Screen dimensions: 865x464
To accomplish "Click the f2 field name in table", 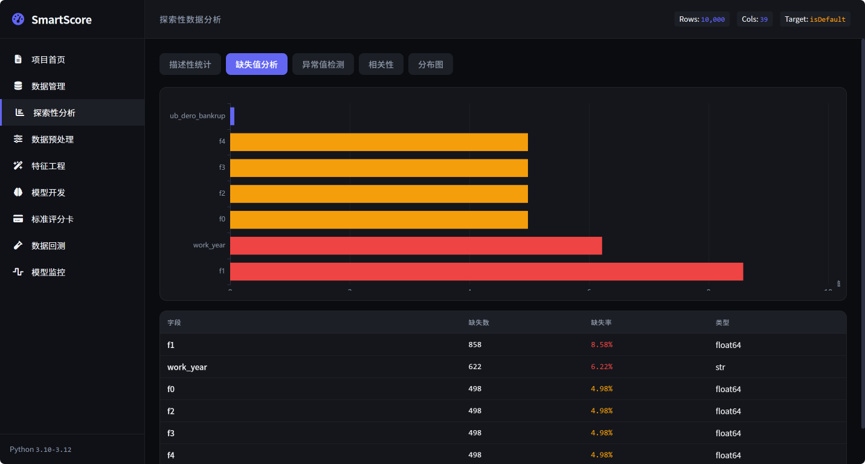I will click(171, 411).
